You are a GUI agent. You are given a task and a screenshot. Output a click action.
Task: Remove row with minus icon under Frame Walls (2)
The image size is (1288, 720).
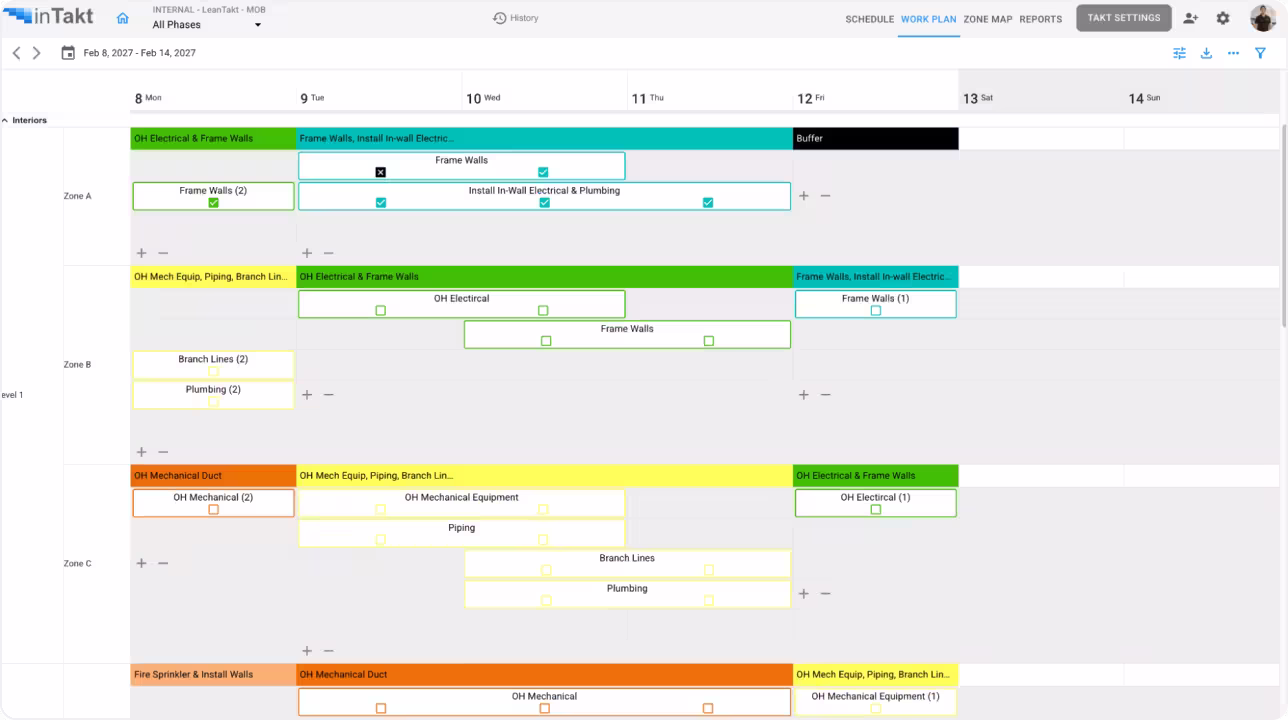163,253
